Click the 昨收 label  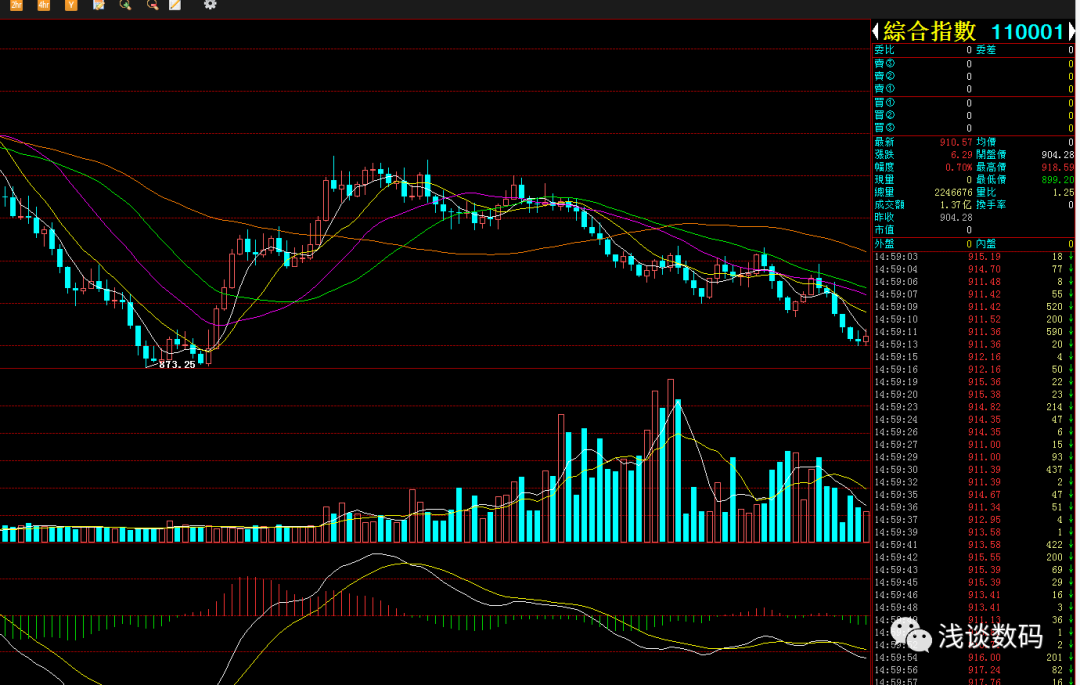point(884,218)
